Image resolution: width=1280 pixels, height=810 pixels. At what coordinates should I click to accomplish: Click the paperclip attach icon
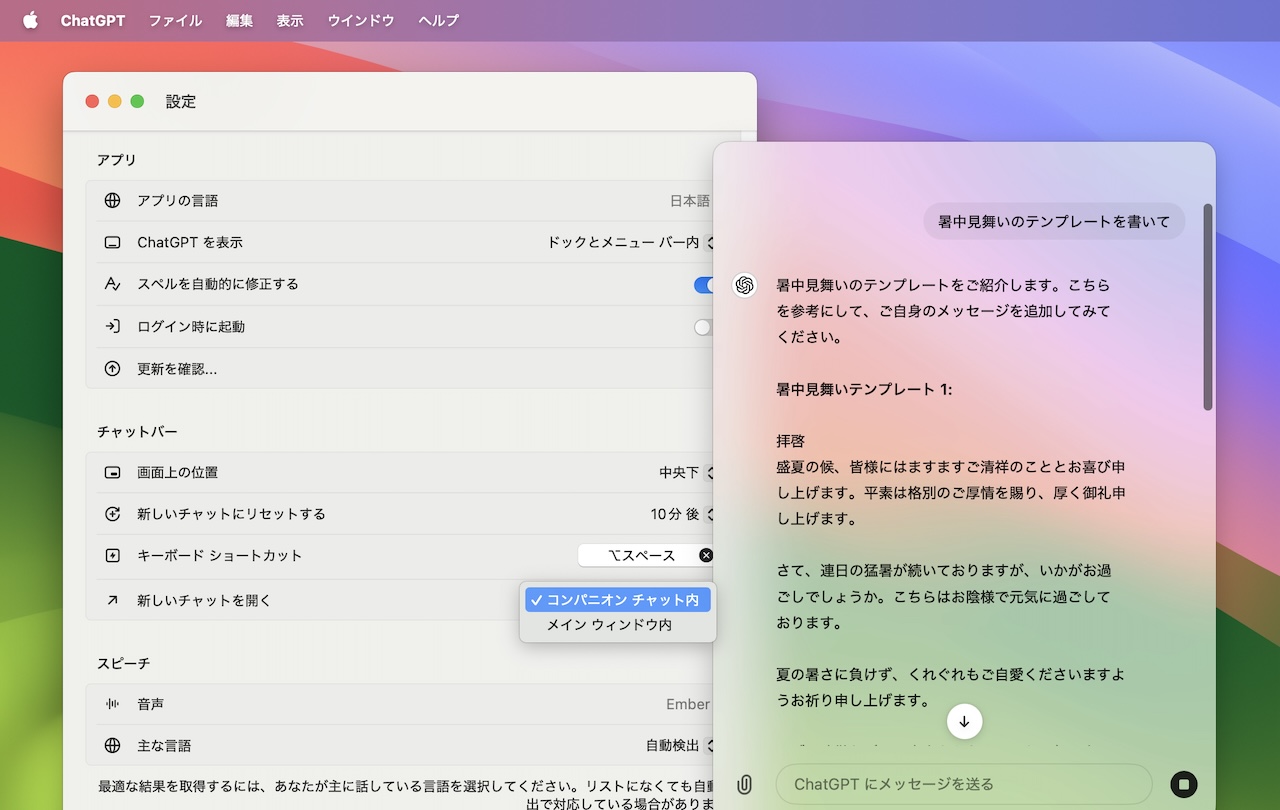tap(744, 784)
